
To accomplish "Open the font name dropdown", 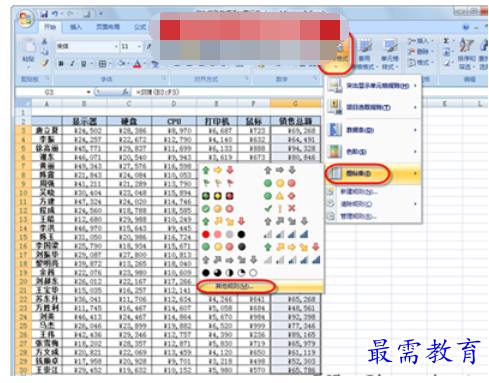I will [116, 46].
